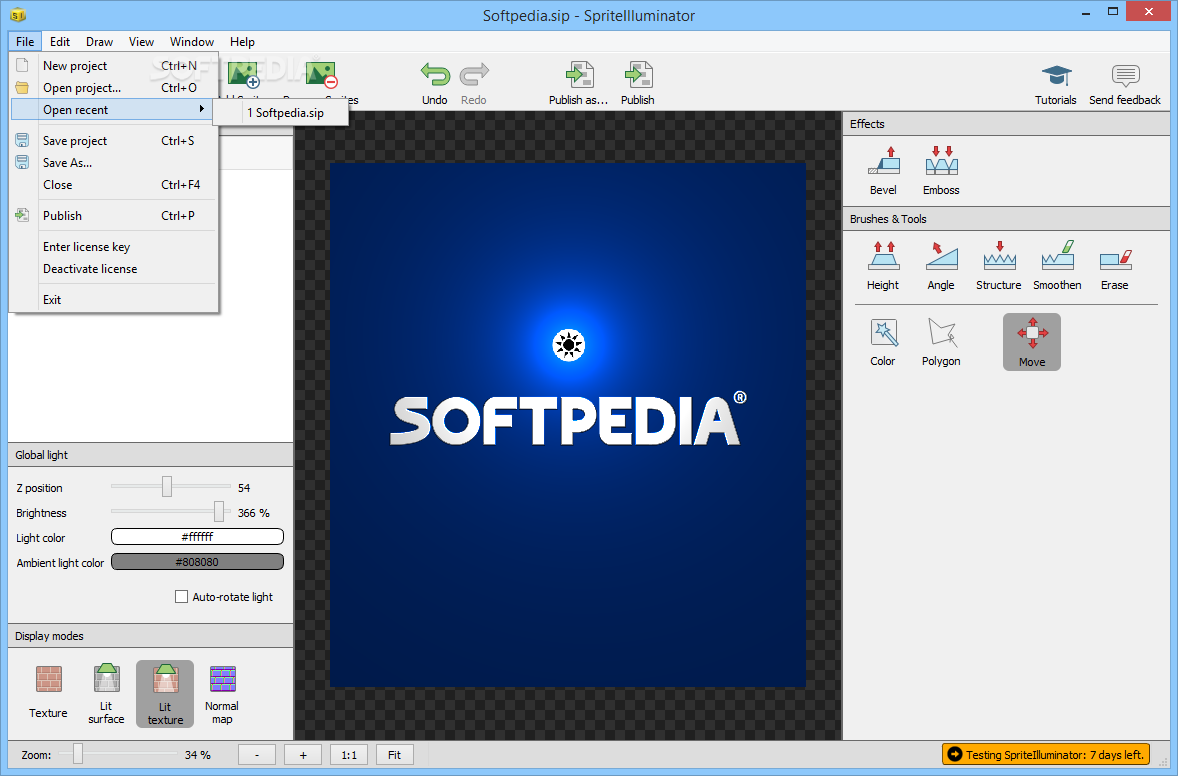Click the Global light panel header
This screenshot has height=776, width=1178.
pyautogui.click(x=150, y=455)
